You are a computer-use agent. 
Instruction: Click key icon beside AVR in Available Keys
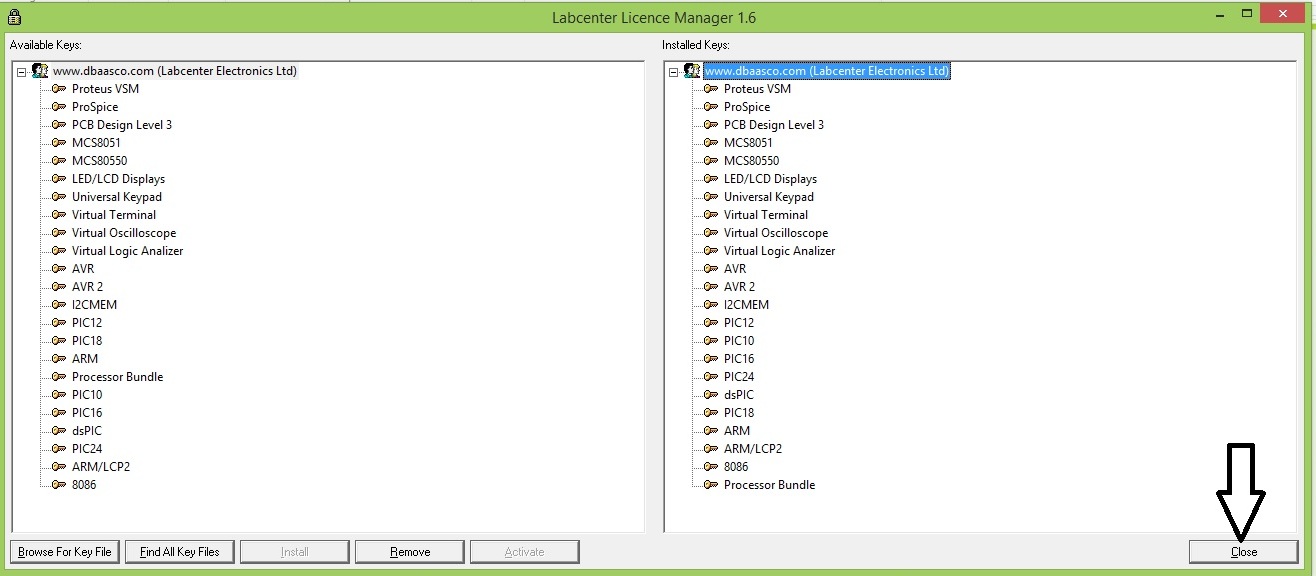[59, 269]
